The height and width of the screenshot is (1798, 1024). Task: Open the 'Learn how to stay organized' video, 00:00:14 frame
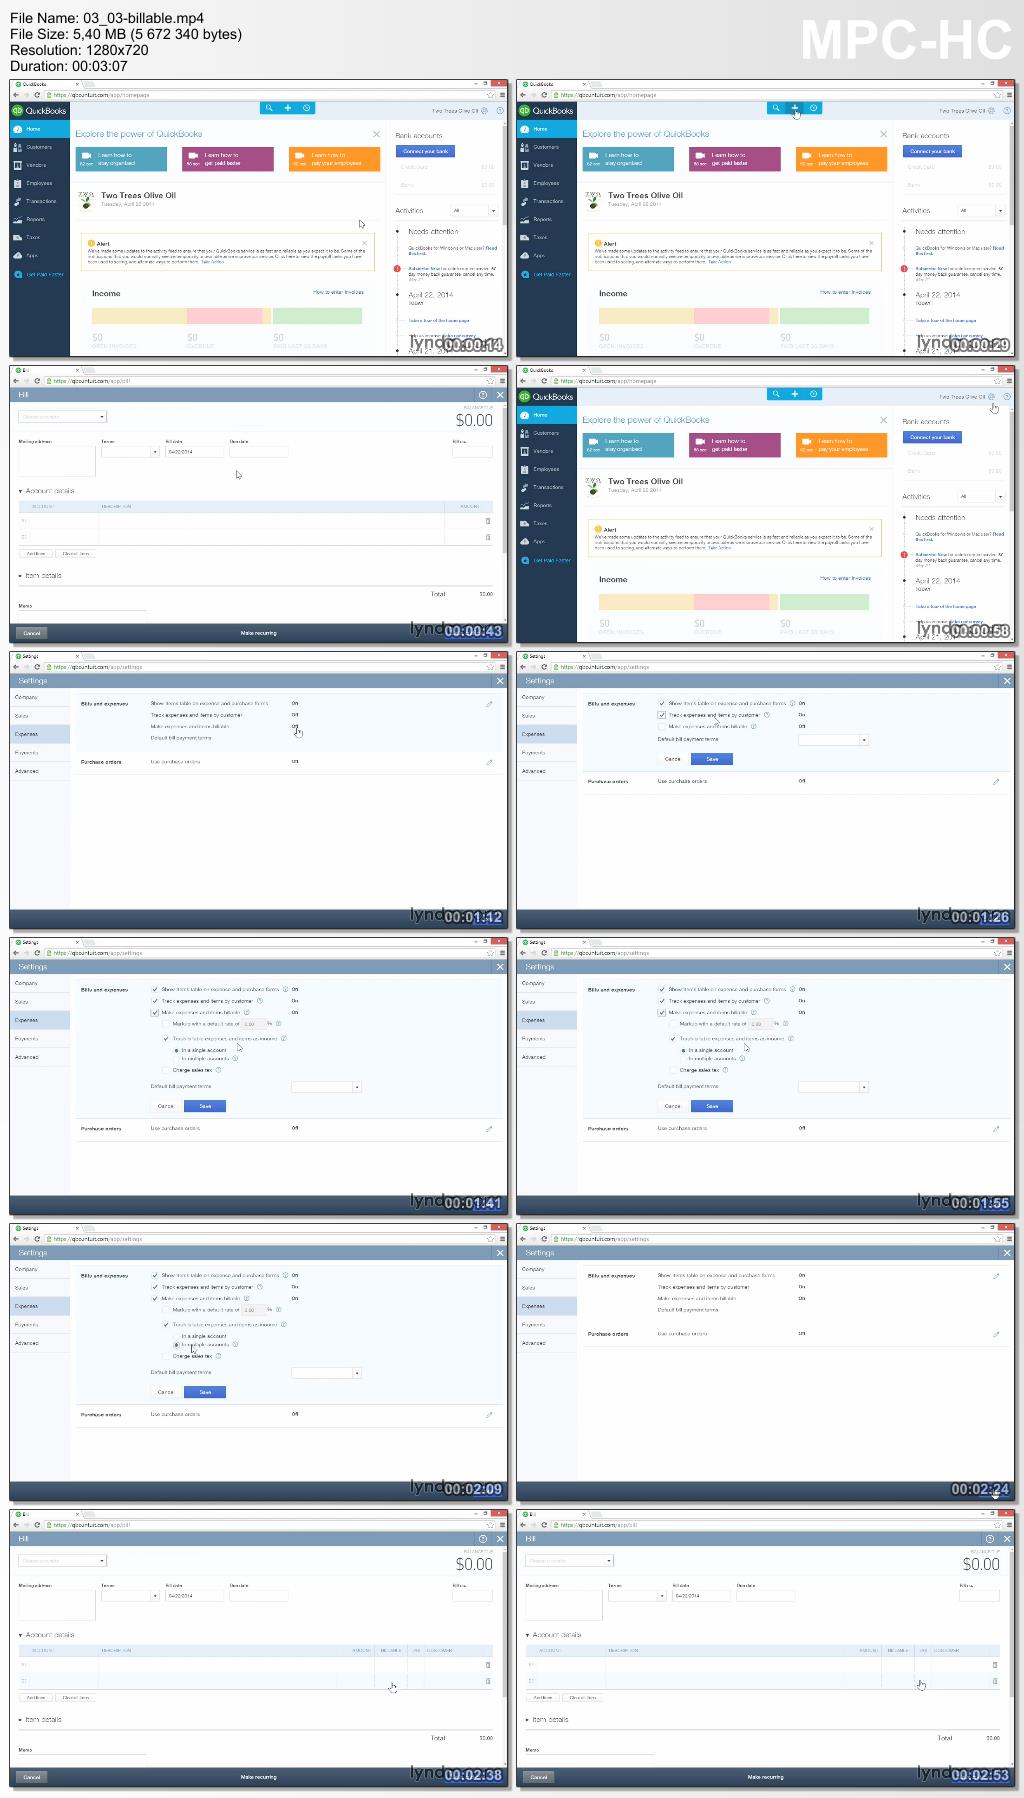121,159
